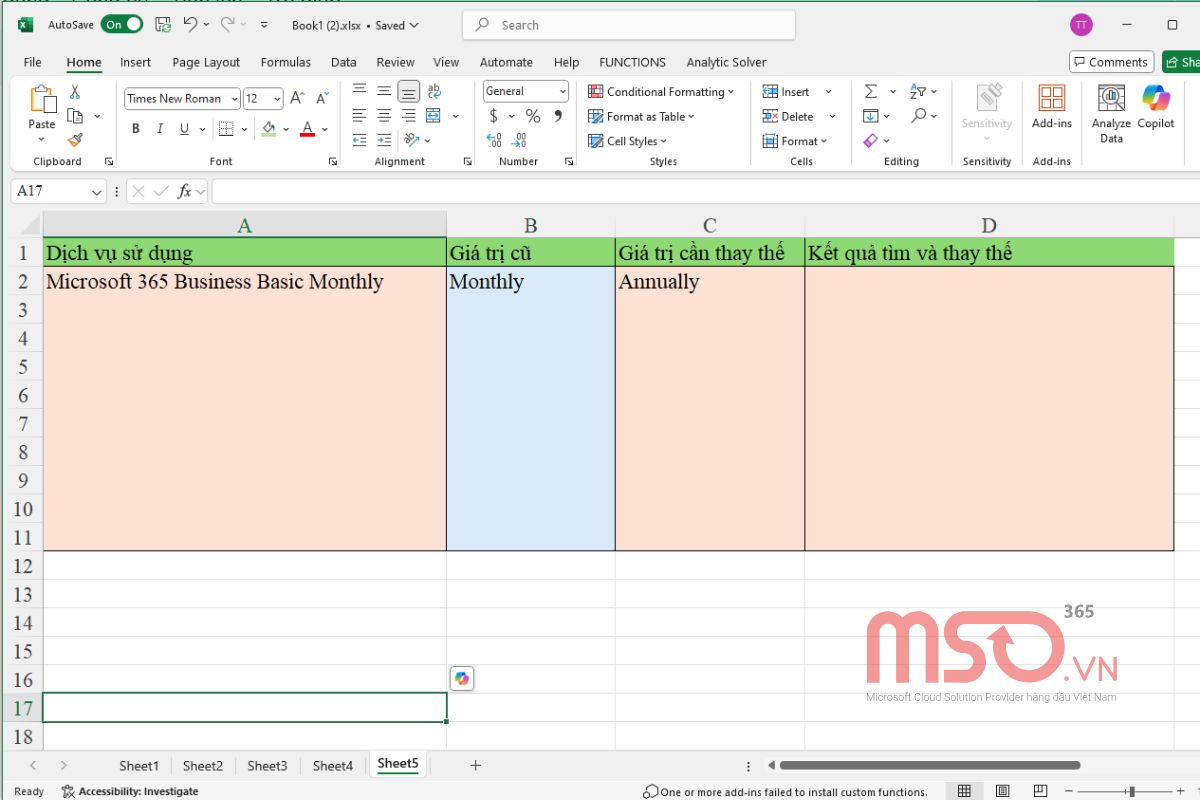Image resolution: width=1200 pixels, height=800 pixels.
Task: Click the Save icon in title bar
Action: (163, 25)
